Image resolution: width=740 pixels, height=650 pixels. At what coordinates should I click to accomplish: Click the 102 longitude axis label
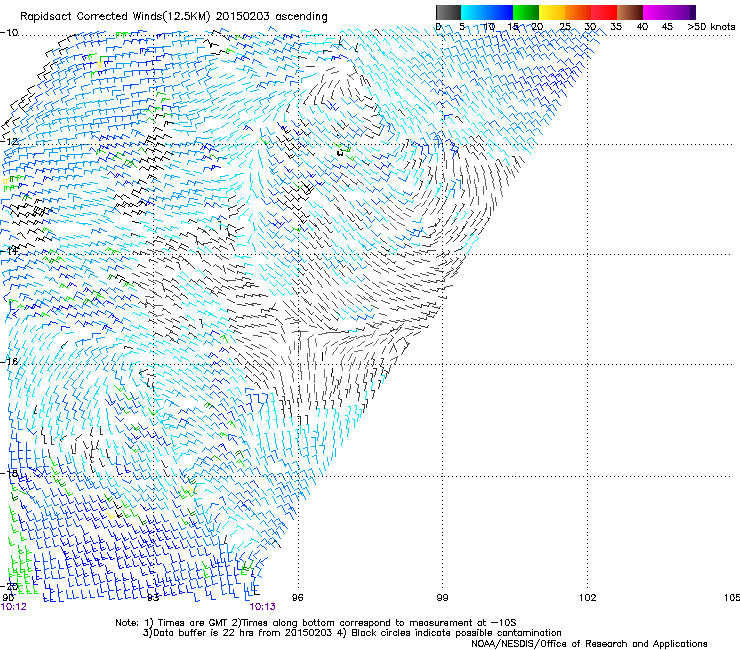point(588,598)
